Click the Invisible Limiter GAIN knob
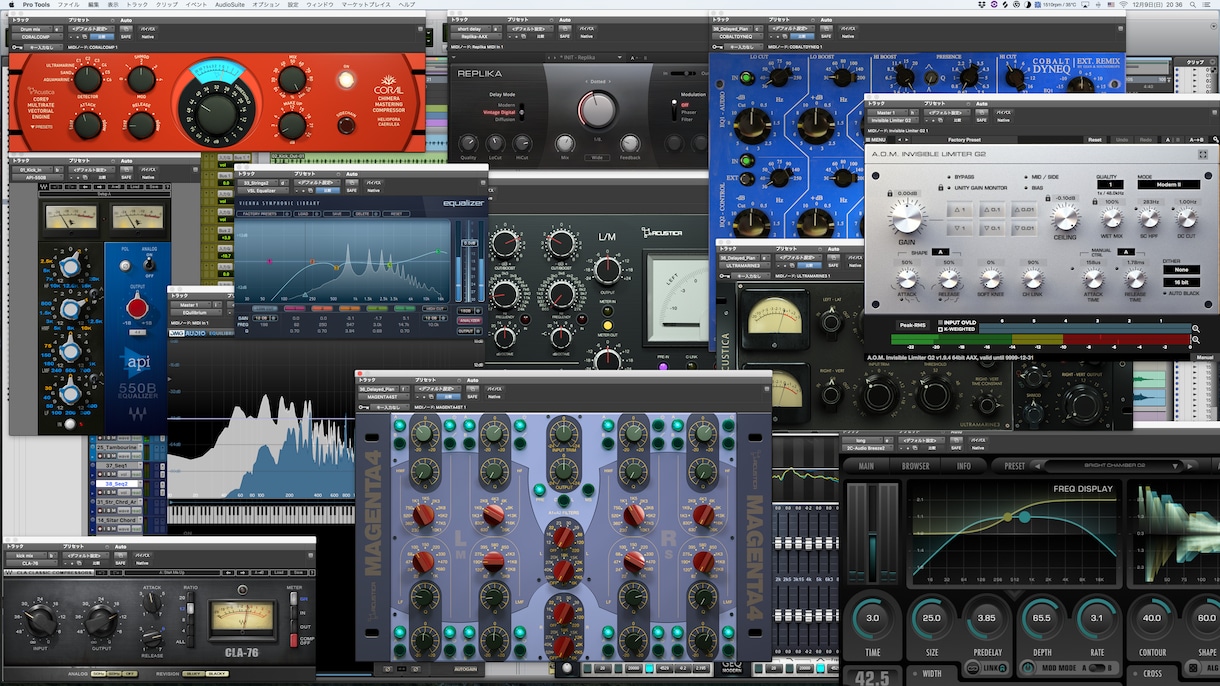Screen dimensions: 1220x686 point(907,216)
